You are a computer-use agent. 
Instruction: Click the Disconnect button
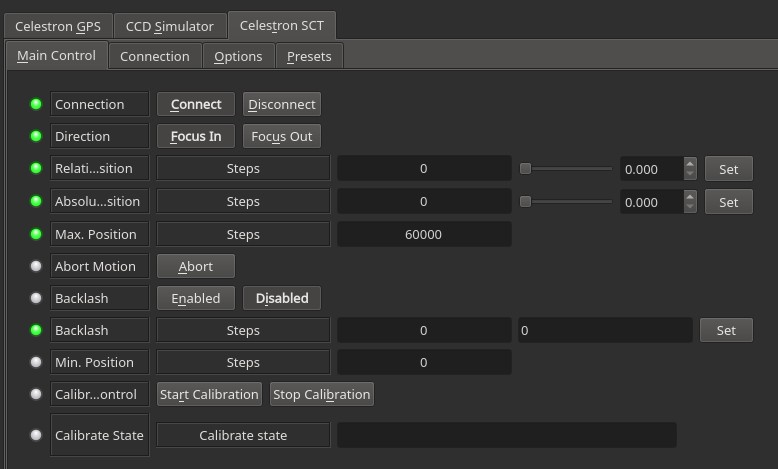(282, 104)
